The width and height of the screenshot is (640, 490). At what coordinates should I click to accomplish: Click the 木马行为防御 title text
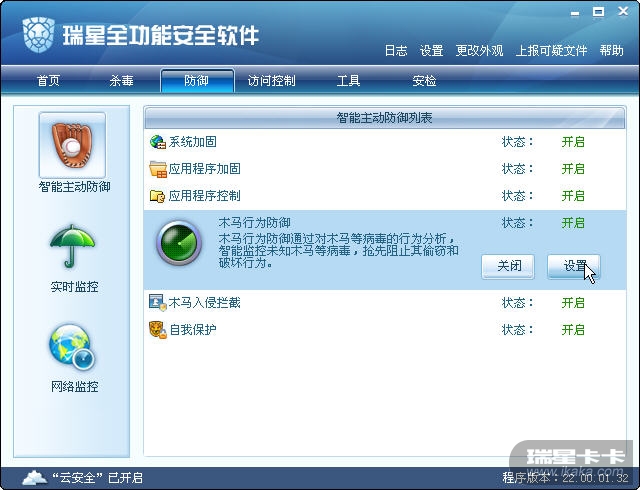click(x=255, y=223)
